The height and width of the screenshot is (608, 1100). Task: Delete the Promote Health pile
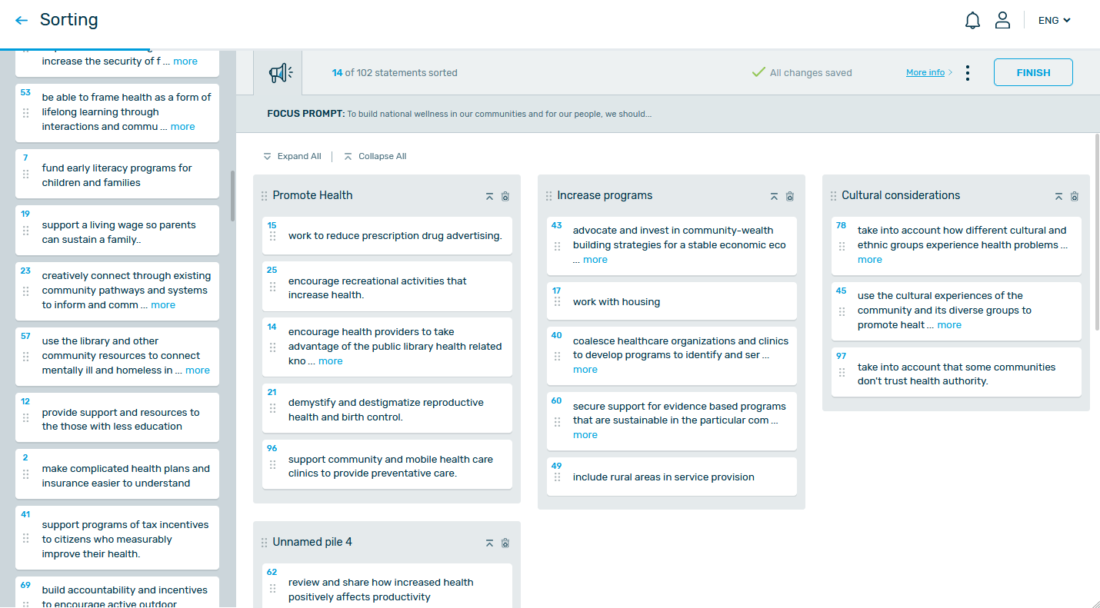pos(505,196)
